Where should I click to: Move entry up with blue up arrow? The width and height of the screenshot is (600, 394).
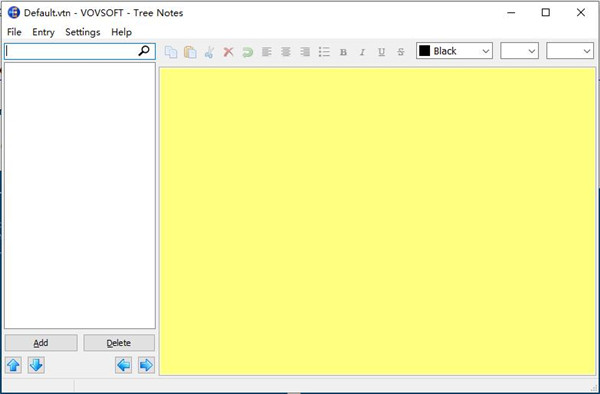pyautogui.click(x=13, y=365)
